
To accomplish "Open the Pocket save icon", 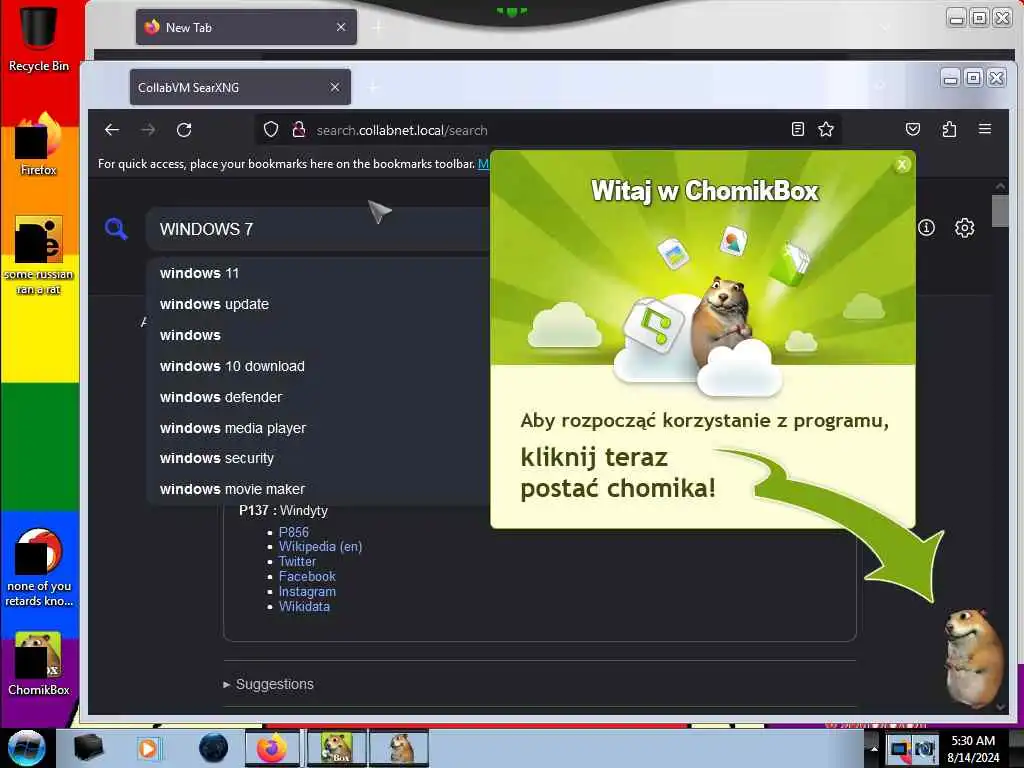I will coord(913,129).
